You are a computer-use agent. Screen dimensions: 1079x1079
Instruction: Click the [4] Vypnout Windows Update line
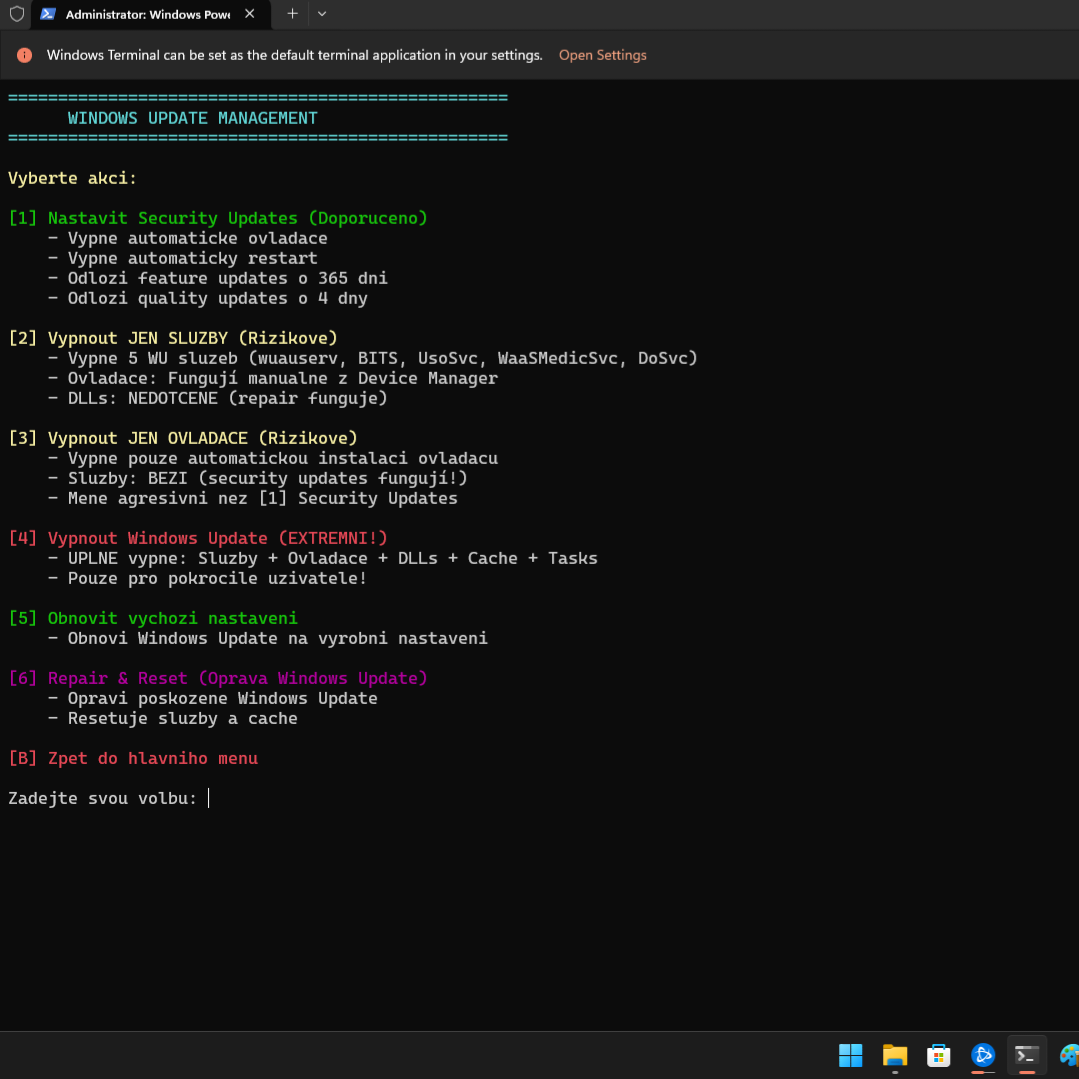click(x=198, y=538)
